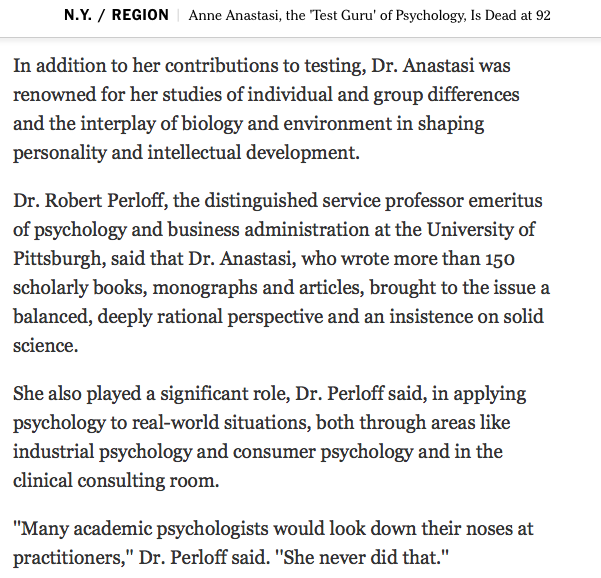
Task: Click the vertical divider beside REGION
Action: (x=178, y=16)
